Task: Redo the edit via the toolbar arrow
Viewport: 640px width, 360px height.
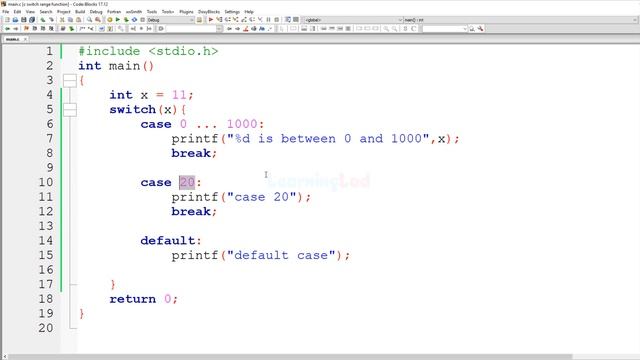Action: (51, 20)
